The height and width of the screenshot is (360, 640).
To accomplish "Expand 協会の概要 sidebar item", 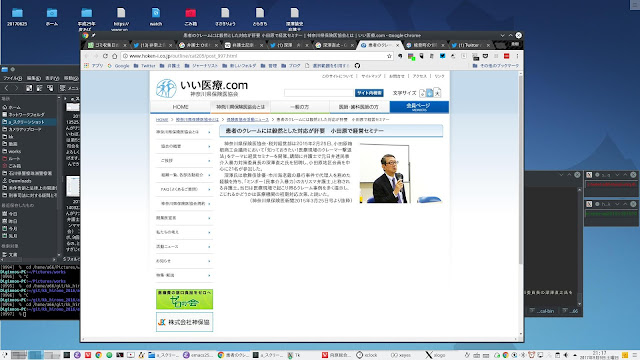I will point(184,146).
